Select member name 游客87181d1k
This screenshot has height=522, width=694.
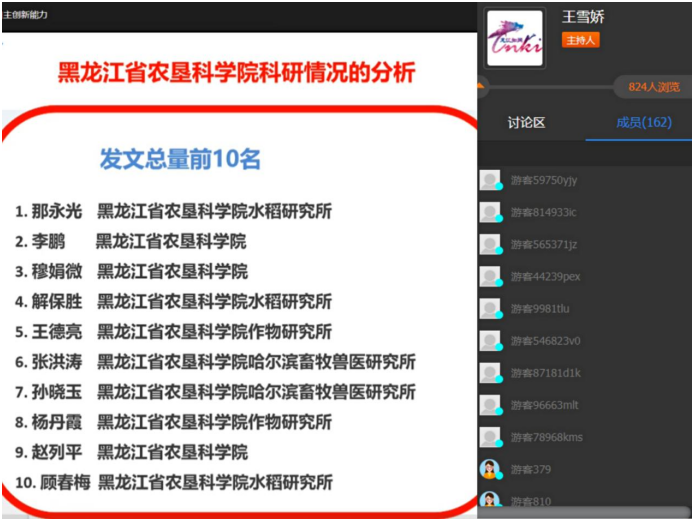(x=546, y=373)
